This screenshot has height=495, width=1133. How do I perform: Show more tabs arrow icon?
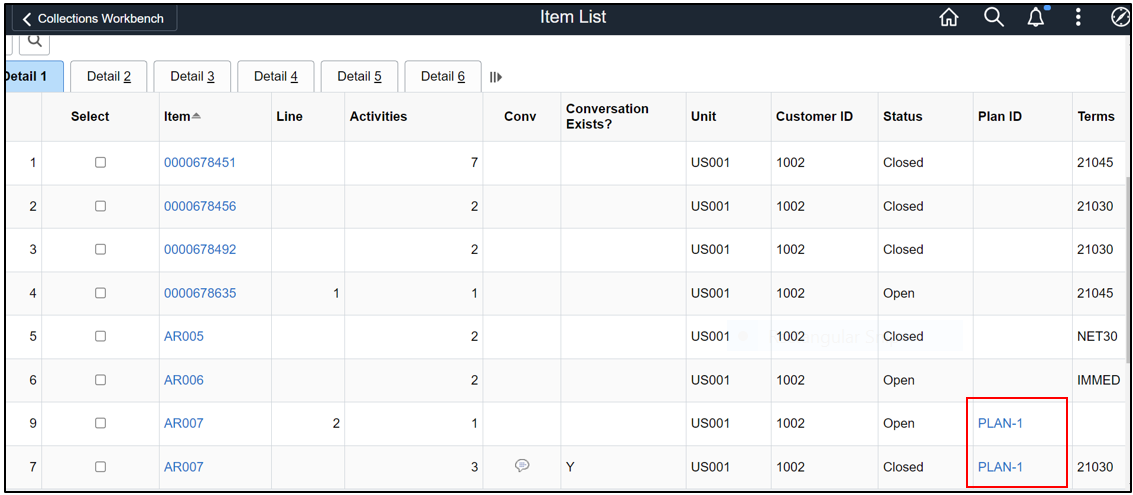pyautogui.click(x=495, y=77)
